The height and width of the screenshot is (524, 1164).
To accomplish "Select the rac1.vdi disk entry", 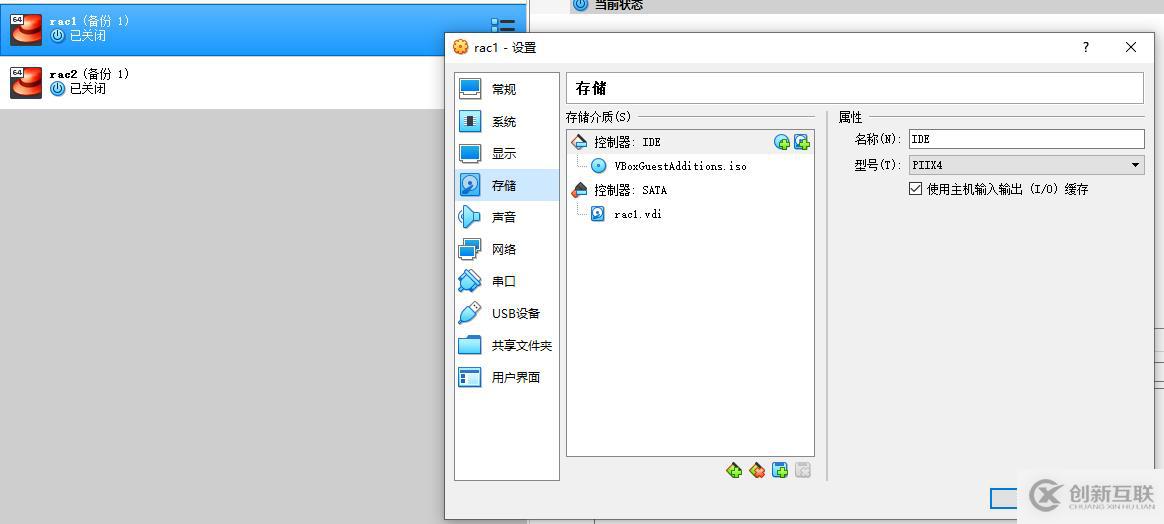I will click(x=690, y=214).
